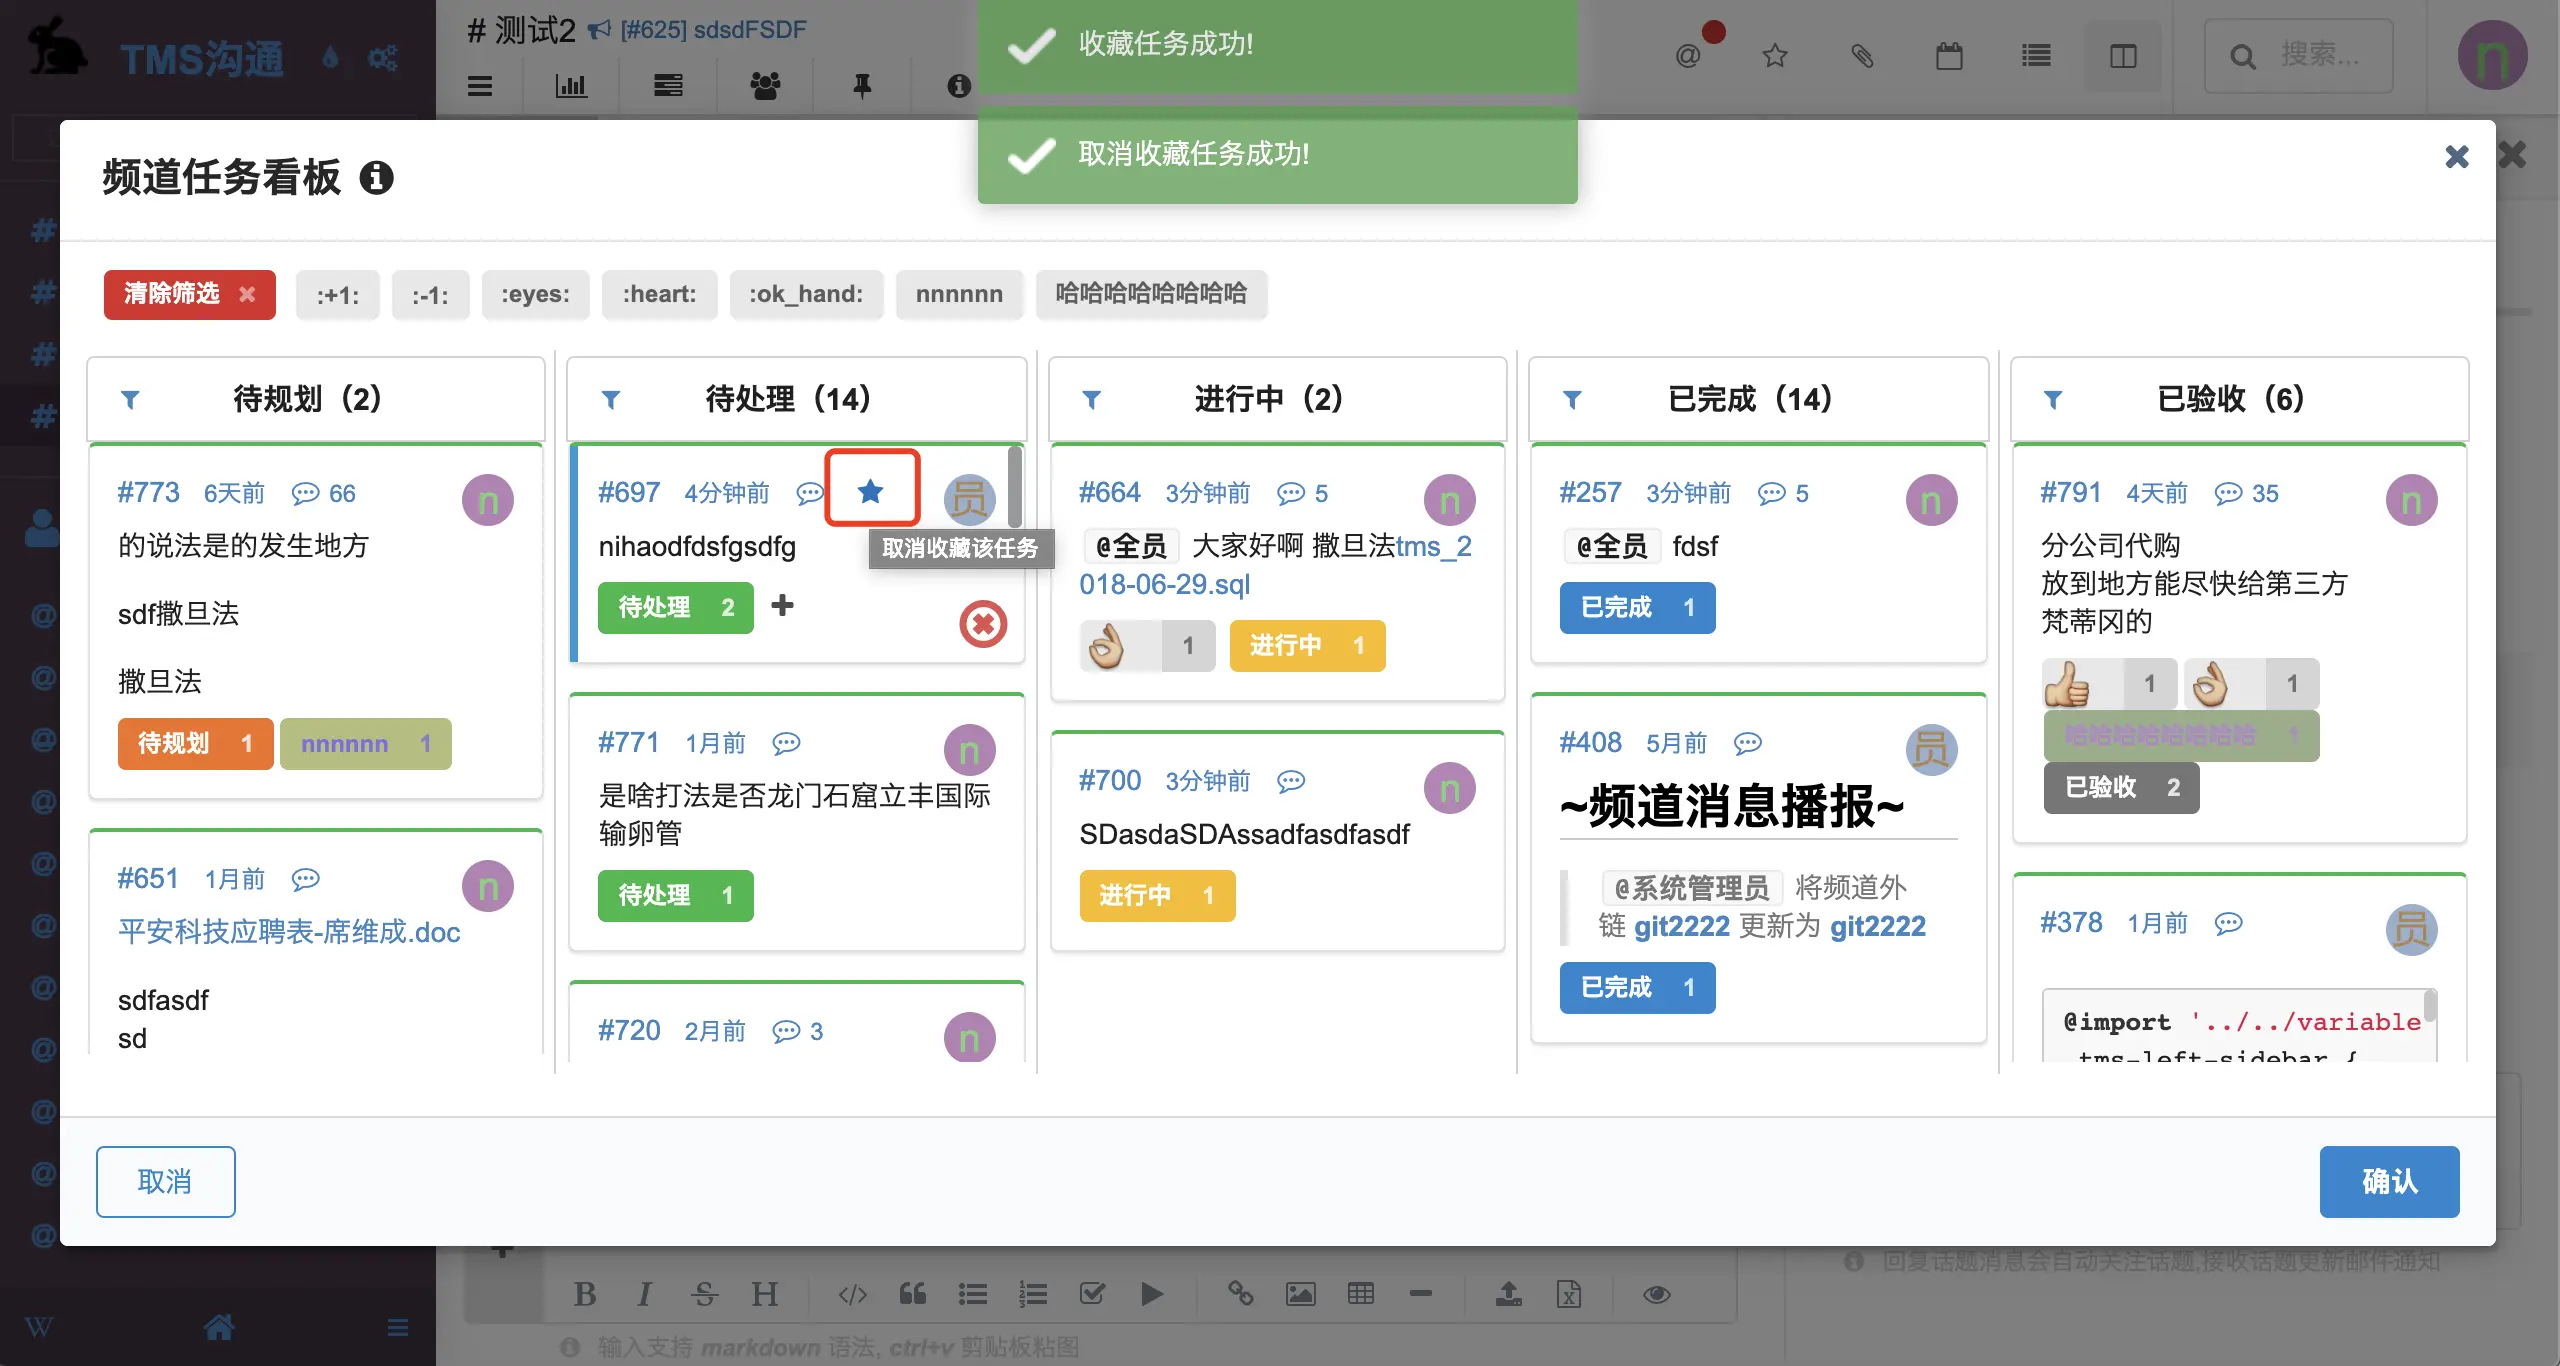
Task: Open the @ mentions icon in header
Action: (x=1688, y=56)
